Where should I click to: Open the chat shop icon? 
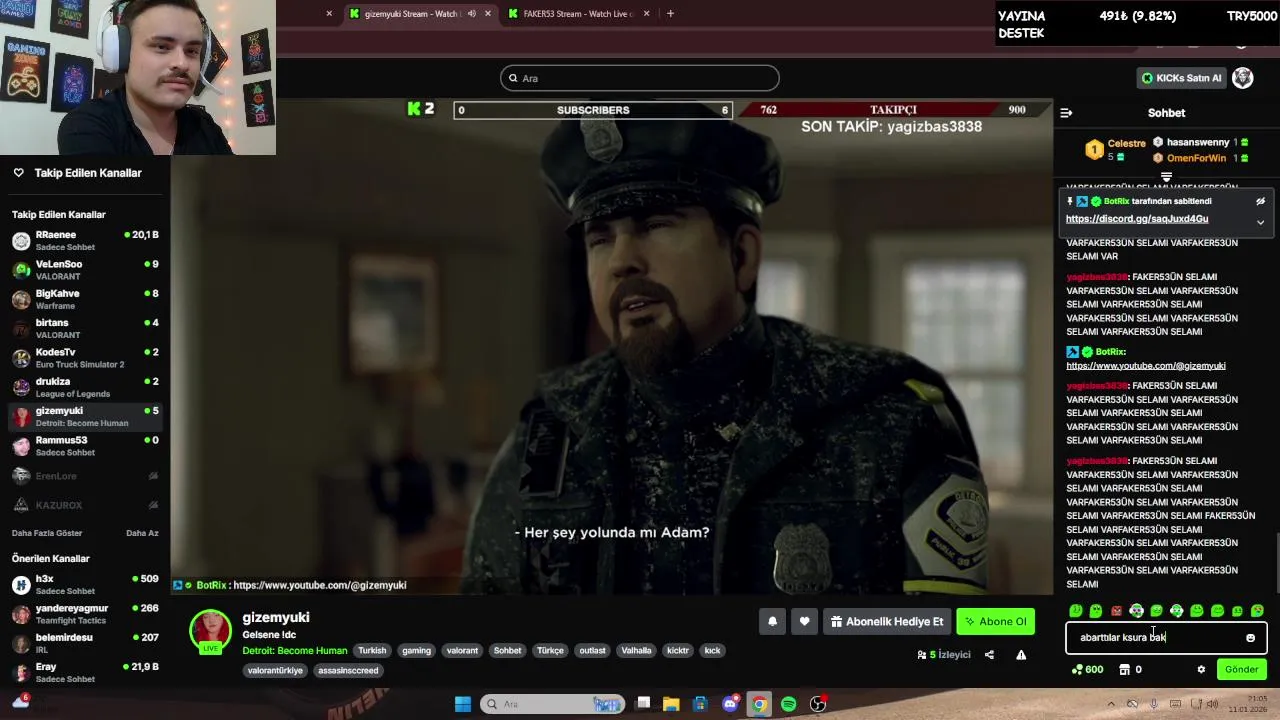(1124, 670)
